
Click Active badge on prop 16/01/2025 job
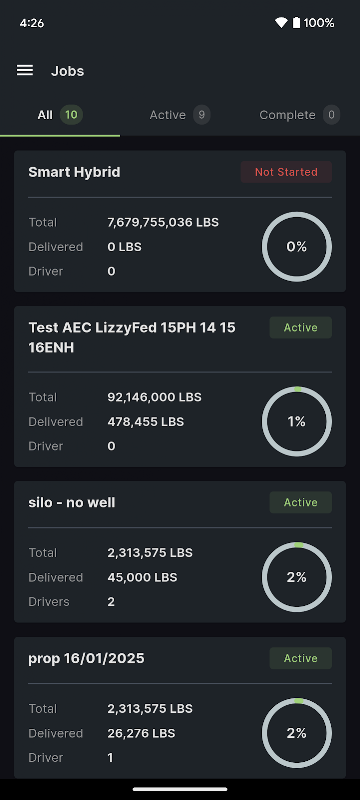(301, 658)
